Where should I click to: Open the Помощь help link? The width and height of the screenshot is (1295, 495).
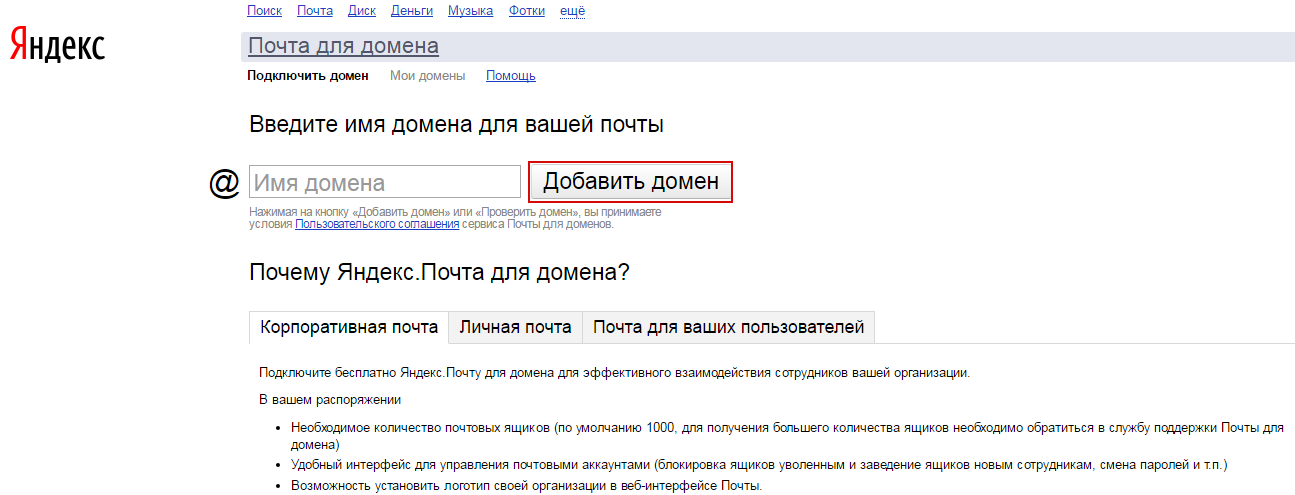click(511, 76)
